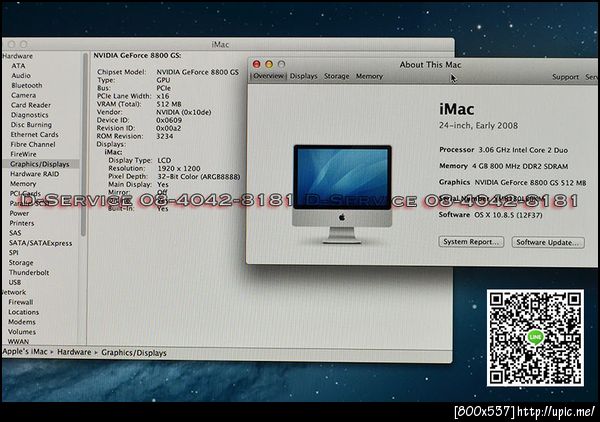Viewport: 600px width, 422px height.
Task: Open Diagnostics hardware entry
Action: (29, 115)
